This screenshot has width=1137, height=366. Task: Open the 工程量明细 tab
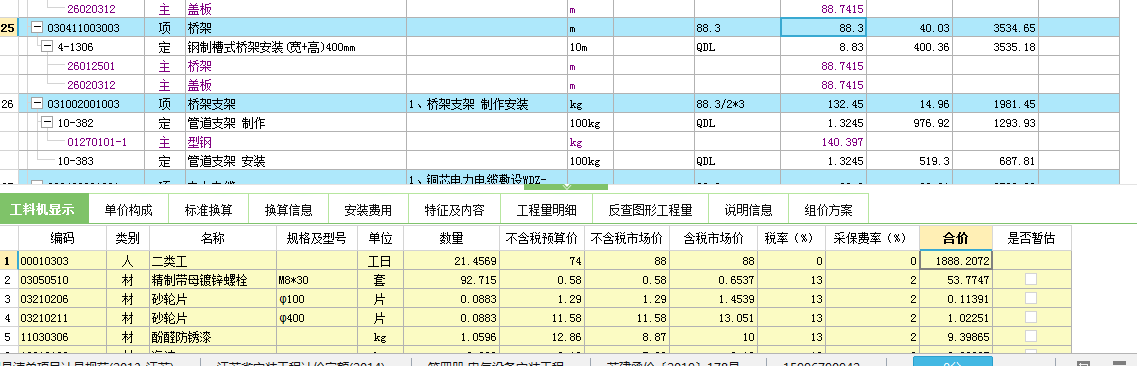click(547, 210)
